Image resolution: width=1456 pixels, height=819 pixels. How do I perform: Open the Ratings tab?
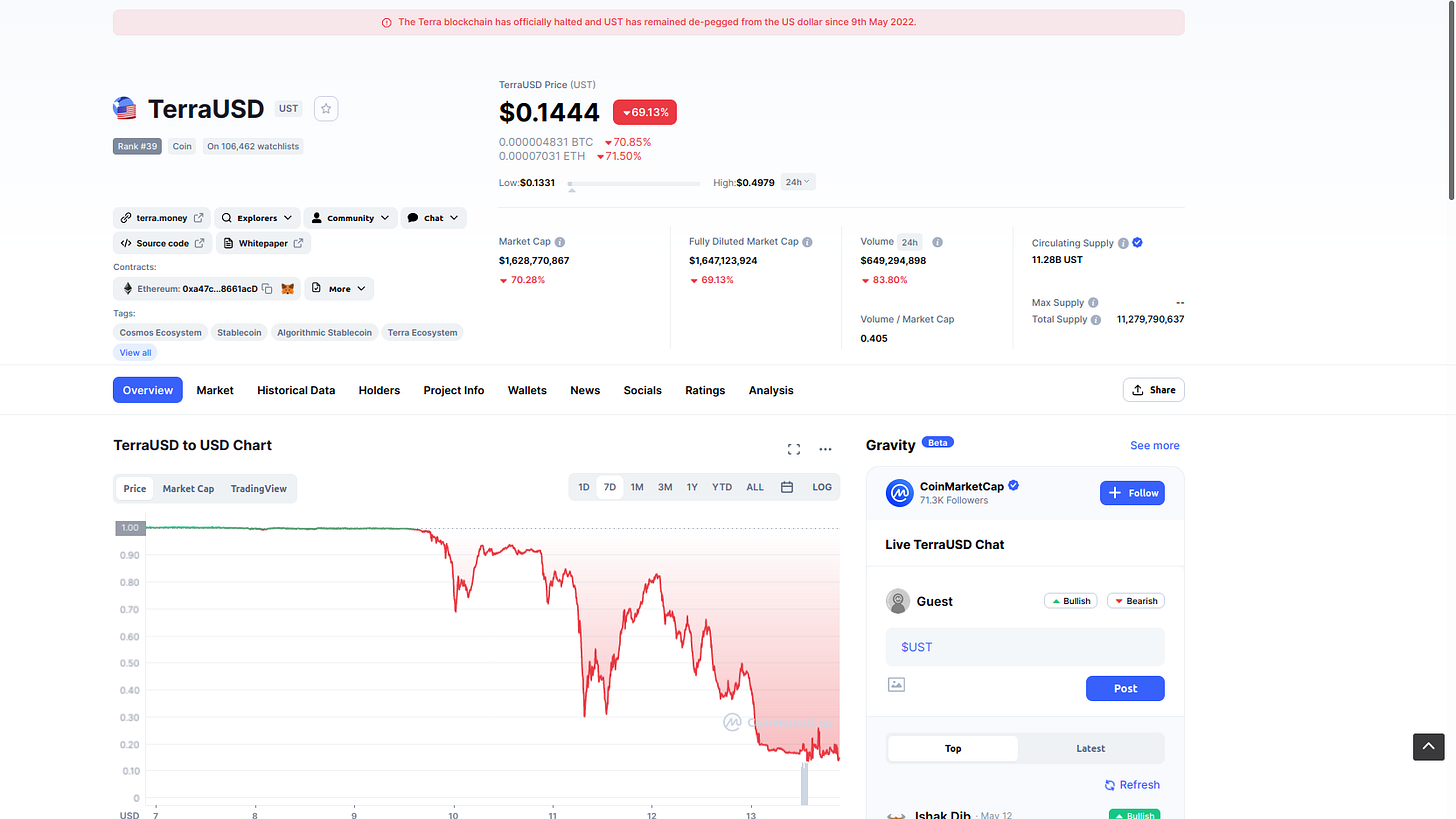[705, 390]
